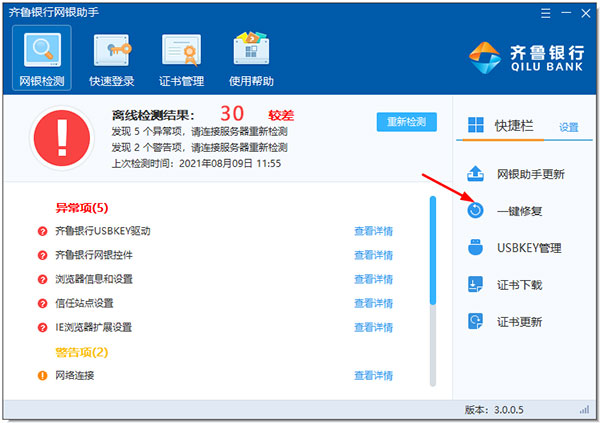Click the 警告项(2) section heading

(82, 352)
